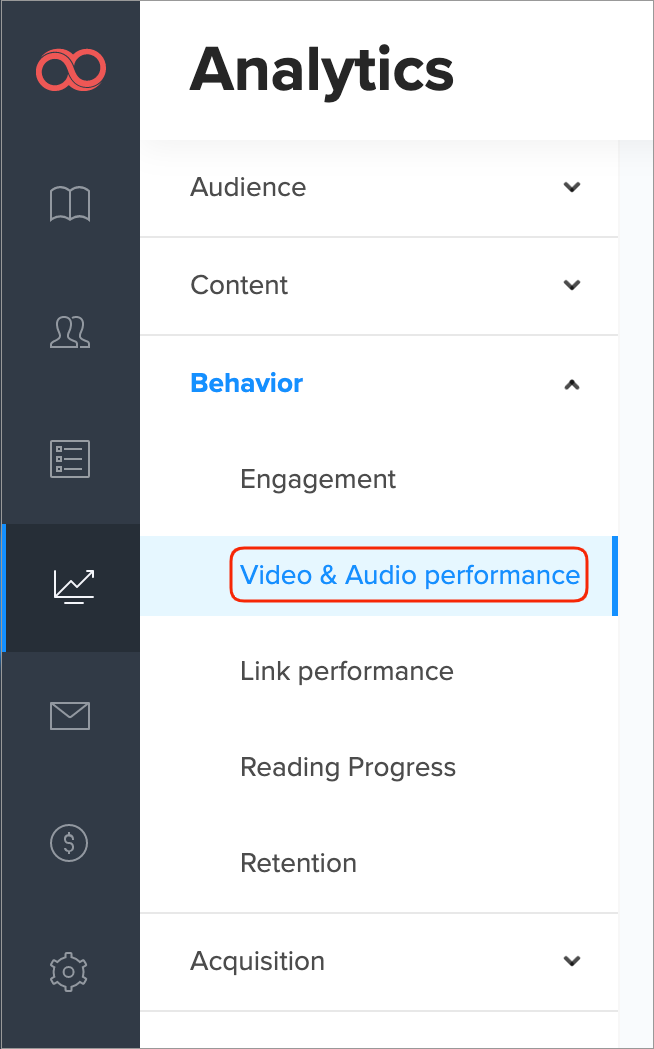Viewport: 654px width, 1049px height.
Task: Open the settings gear sidebar icon
Action: point(70,970)
